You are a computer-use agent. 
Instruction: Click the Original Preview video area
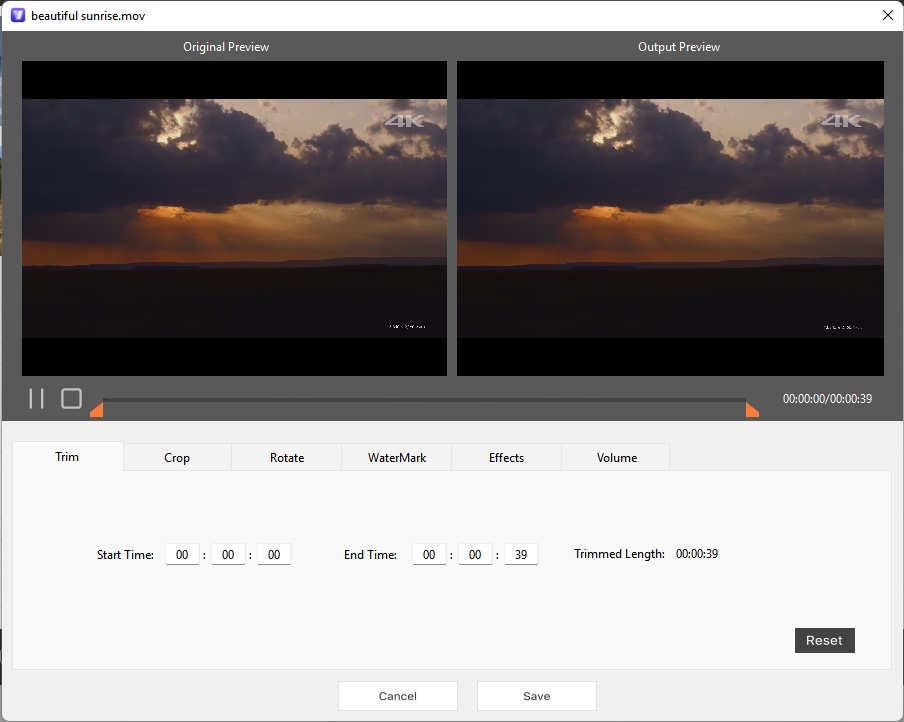pyautogui.click(x=233, y=218)
